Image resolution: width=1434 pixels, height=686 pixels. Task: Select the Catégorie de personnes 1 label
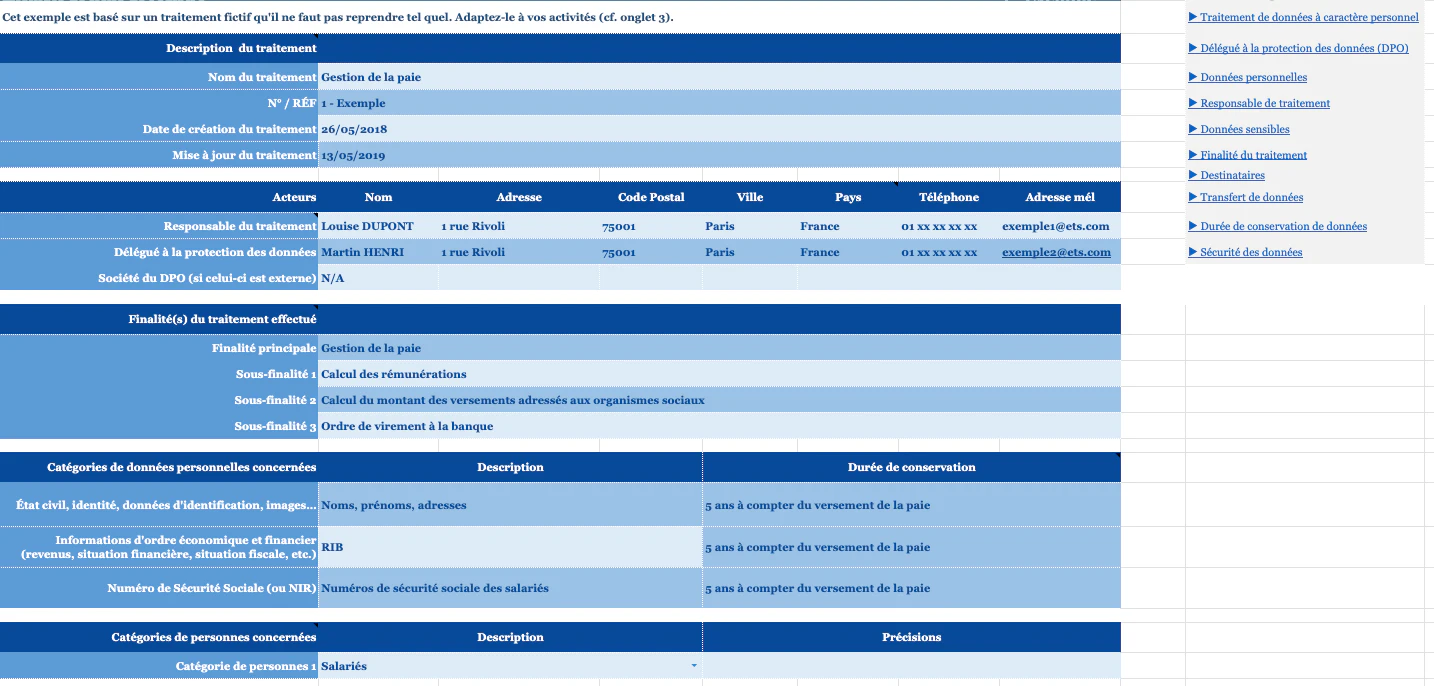tap(159, 666)
